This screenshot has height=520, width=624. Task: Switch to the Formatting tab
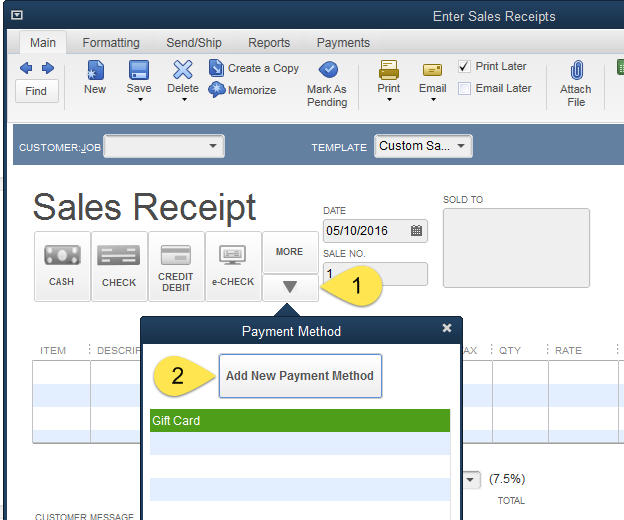111,43
